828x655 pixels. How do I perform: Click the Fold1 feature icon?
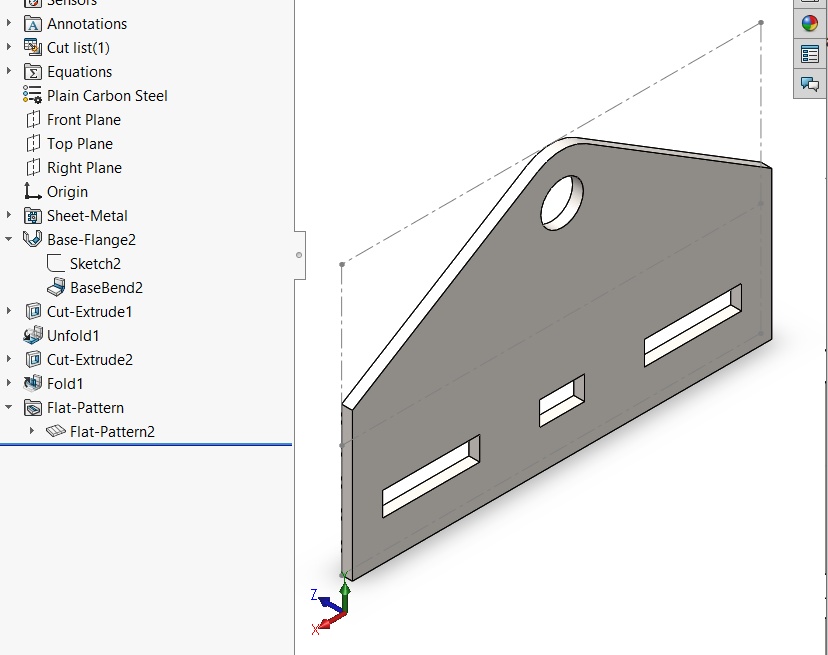pyautogui.click(x=33, y=383)
